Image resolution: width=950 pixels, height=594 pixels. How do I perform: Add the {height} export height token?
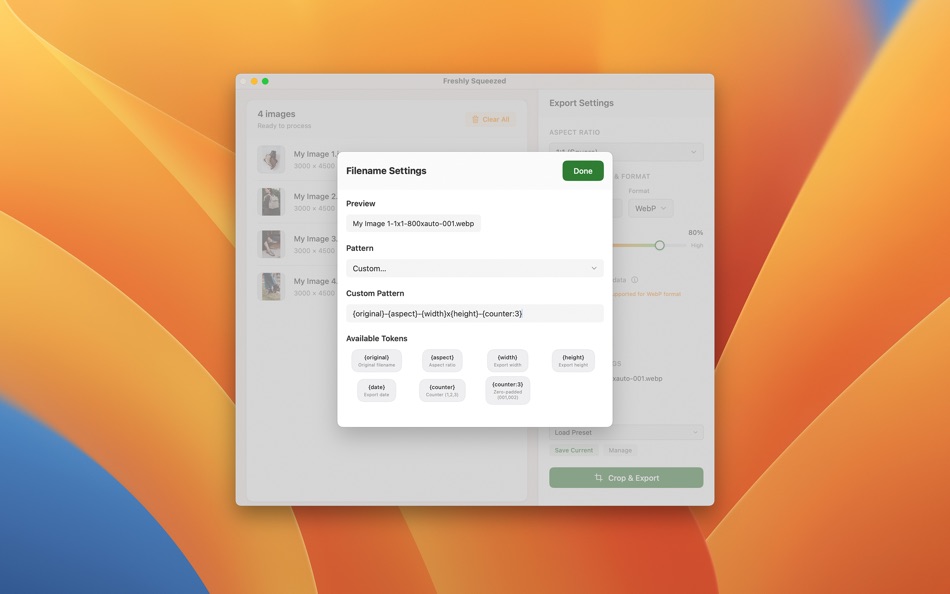pyautogui.click(x=572, y=360)
